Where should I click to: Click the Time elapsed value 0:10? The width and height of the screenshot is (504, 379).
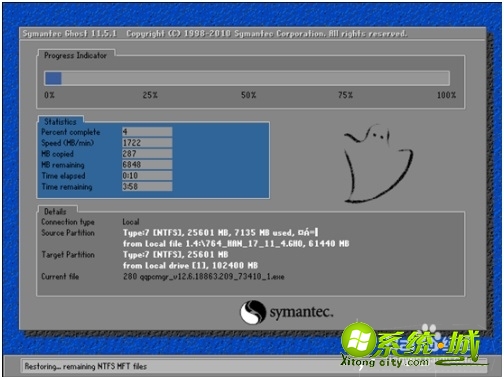coord(147,176)
